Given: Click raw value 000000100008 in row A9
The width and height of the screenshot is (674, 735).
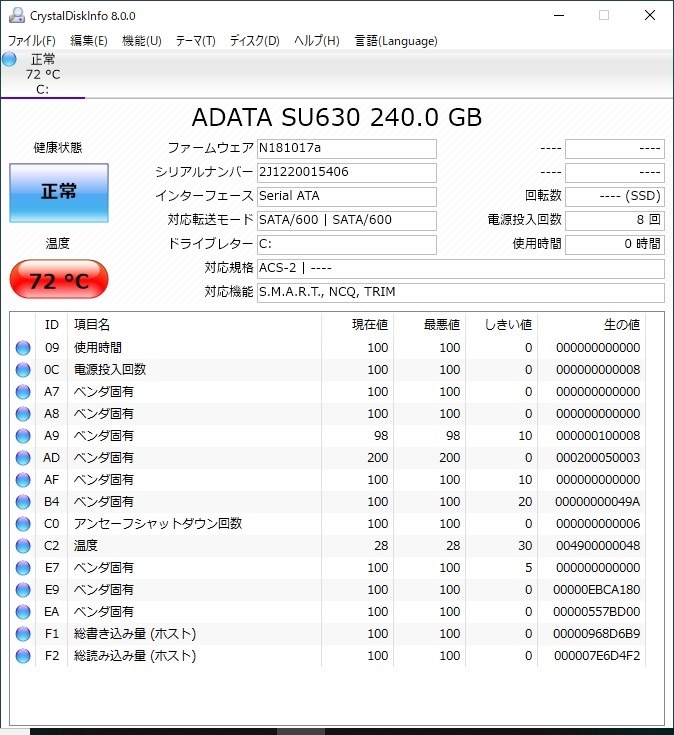Looking at the screenshot, I should click(598, 436).
